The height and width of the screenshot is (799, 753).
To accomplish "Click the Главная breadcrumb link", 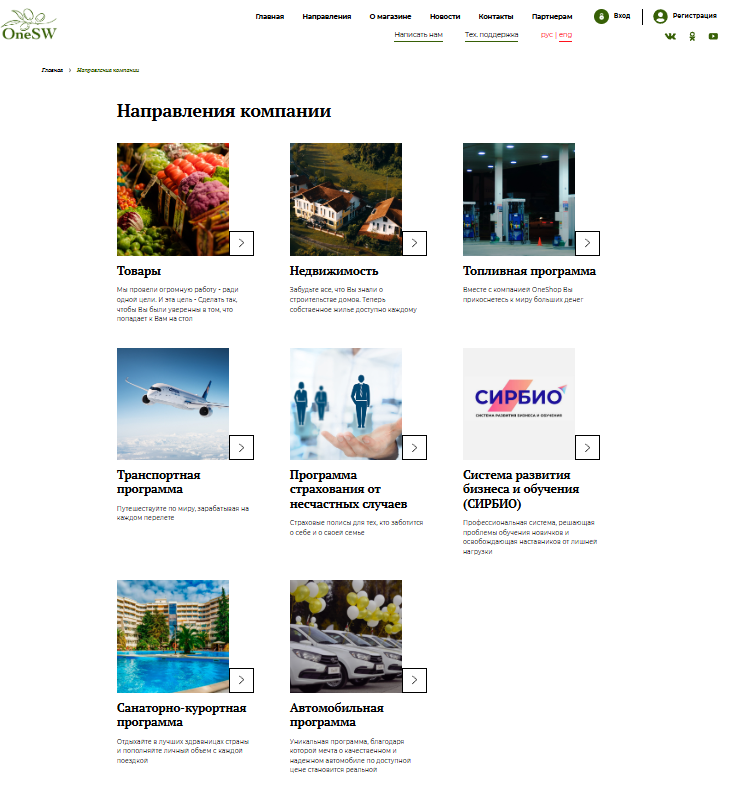I will pyautogui.click(x=52, y=70).
